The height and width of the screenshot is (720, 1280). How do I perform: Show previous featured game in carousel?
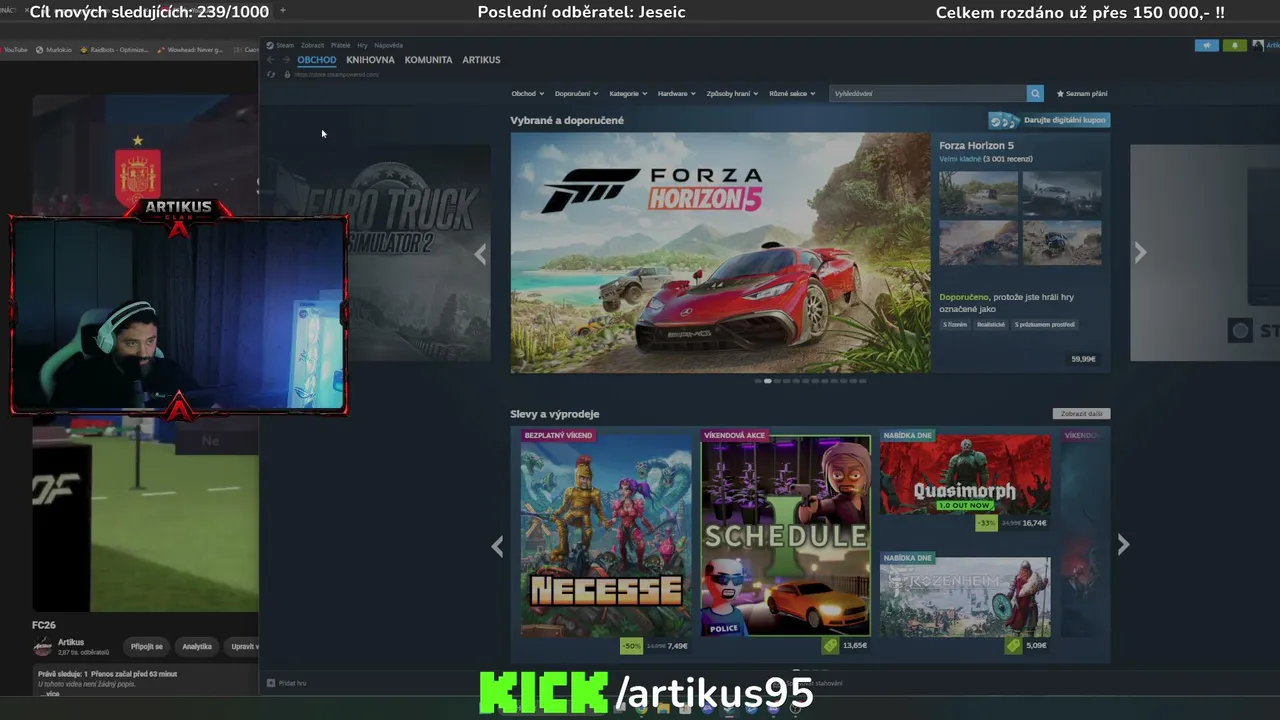click(x=480, y=254)
